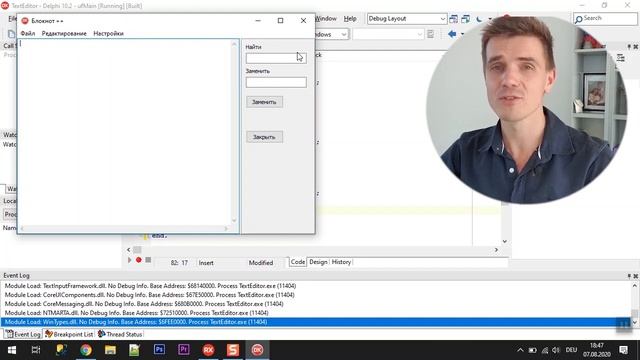Open Google Chrome from the taskbar
Image resolution: width=640 pixels, height=360 pixels.
click(x=86, y=350)
